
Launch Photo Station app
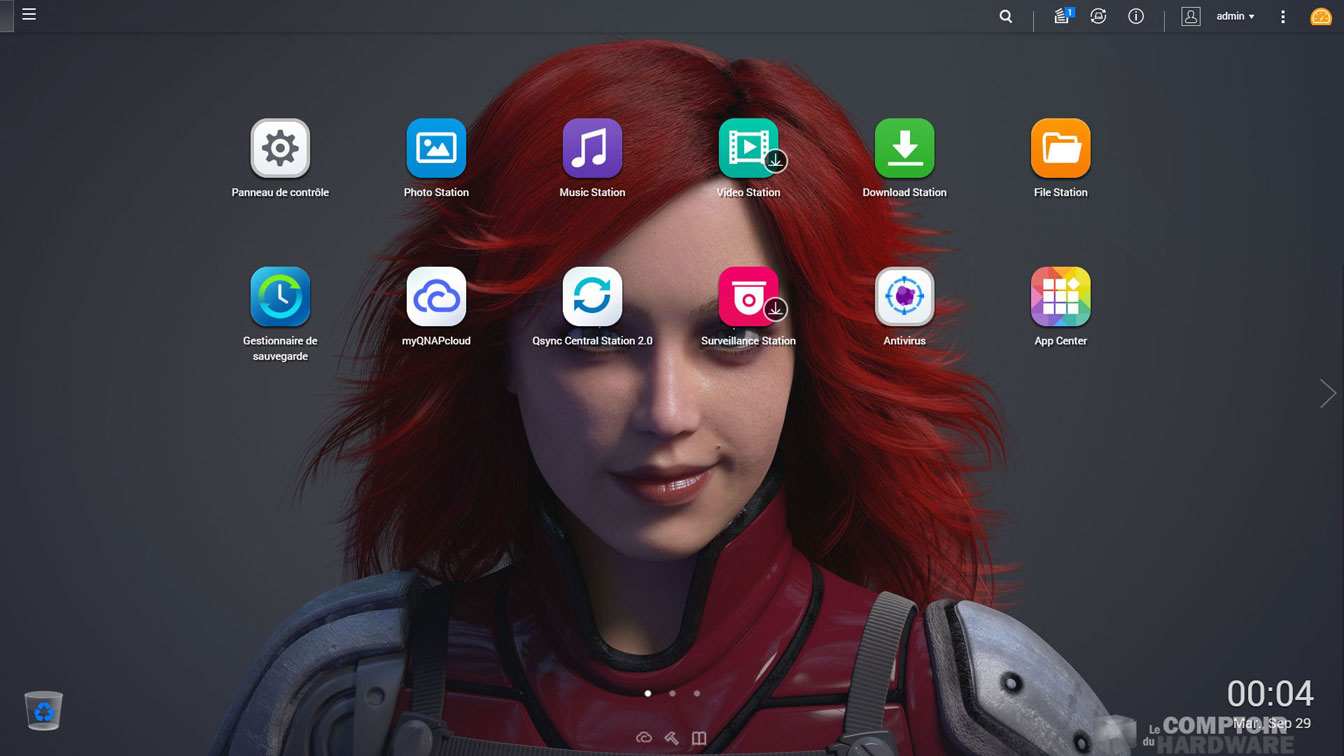pos(436,149)
